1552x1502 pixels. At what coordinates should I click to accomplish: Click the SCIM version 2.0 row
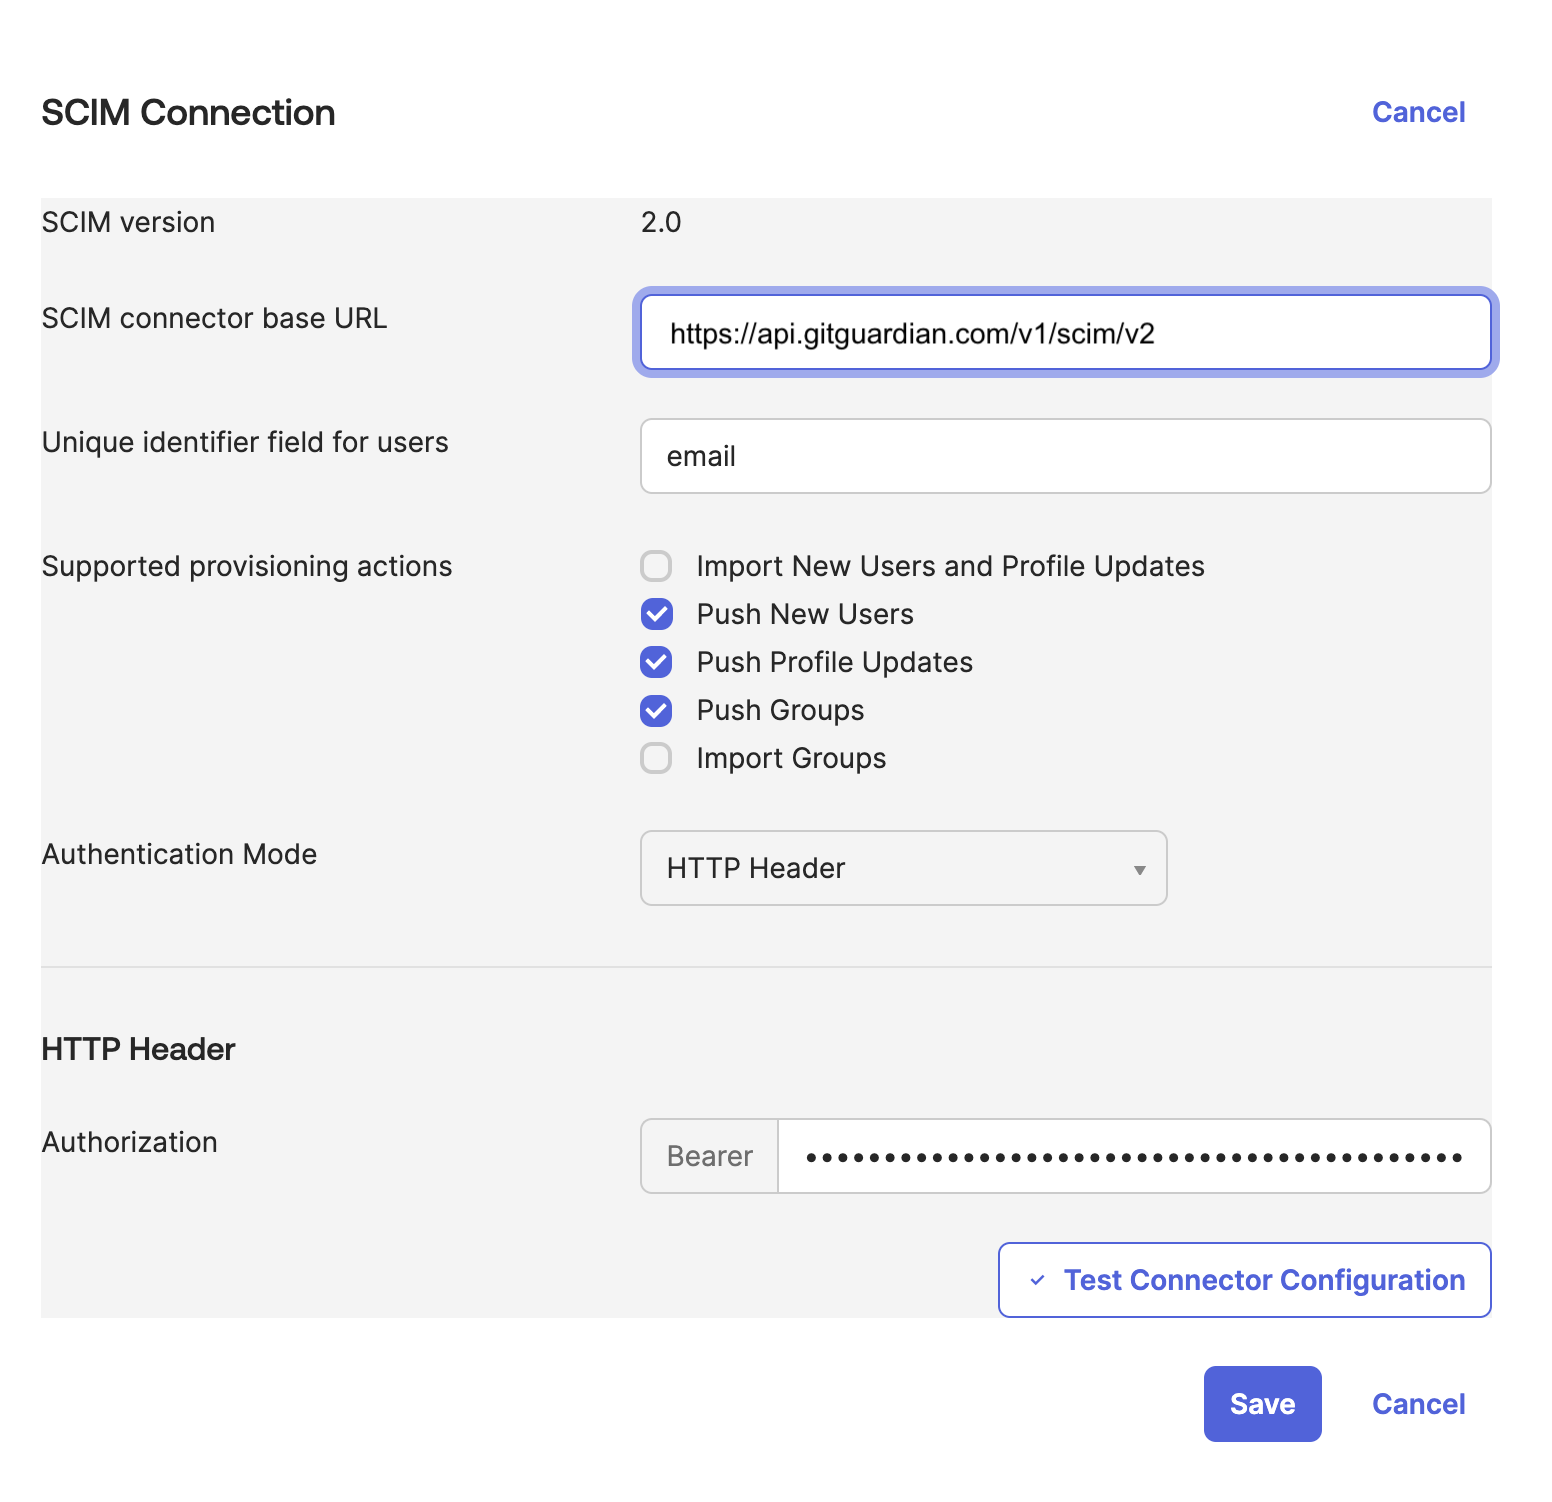coord(662,222)
